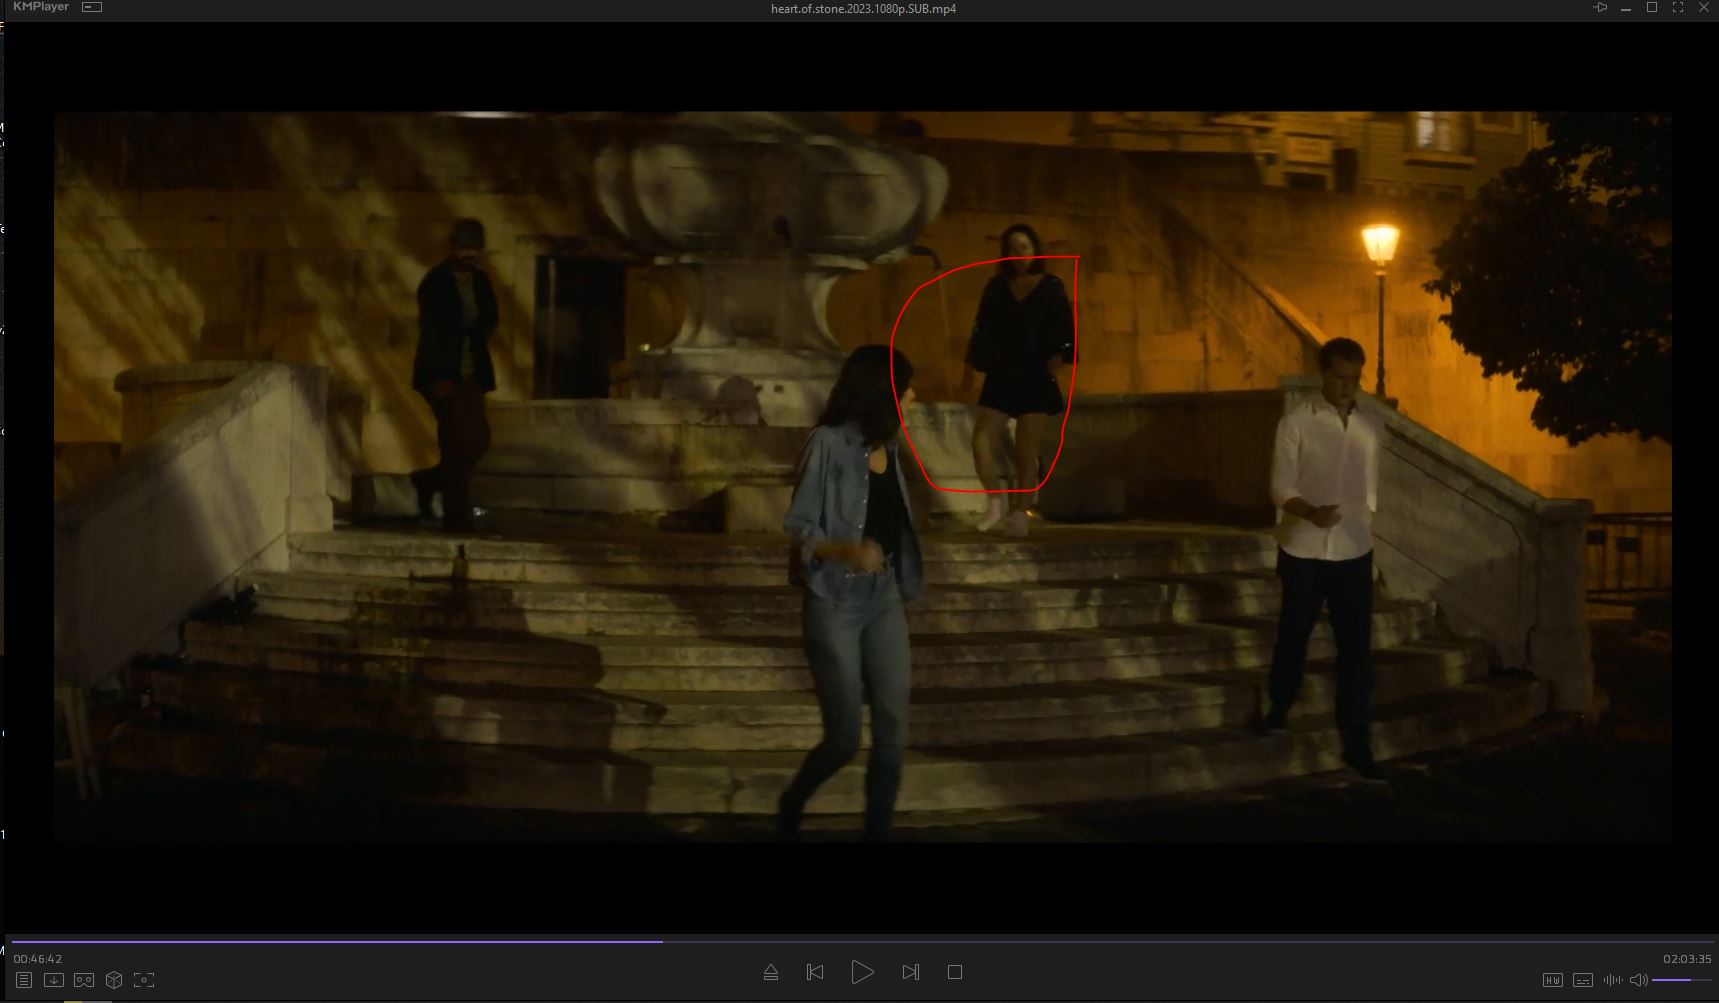This screenshot has width=1719, height=1003.
Task: Open the KMPlayer main menu logo
Action: click(41, 7)
